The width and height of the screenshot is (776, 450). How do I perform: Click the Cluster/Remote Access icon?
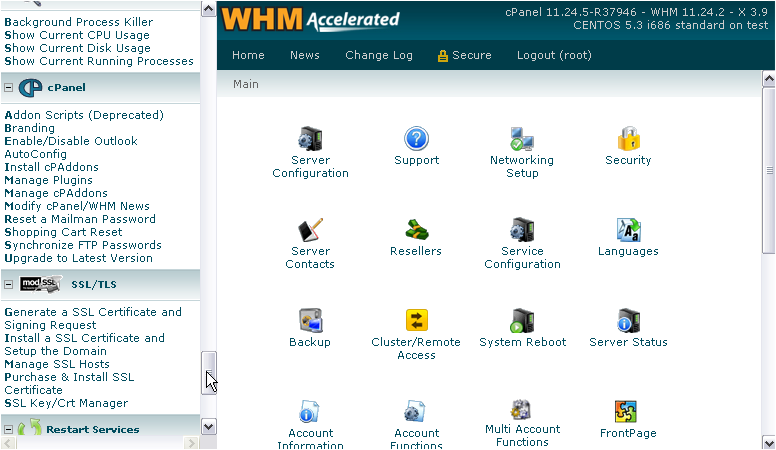[x=416, y=320]
